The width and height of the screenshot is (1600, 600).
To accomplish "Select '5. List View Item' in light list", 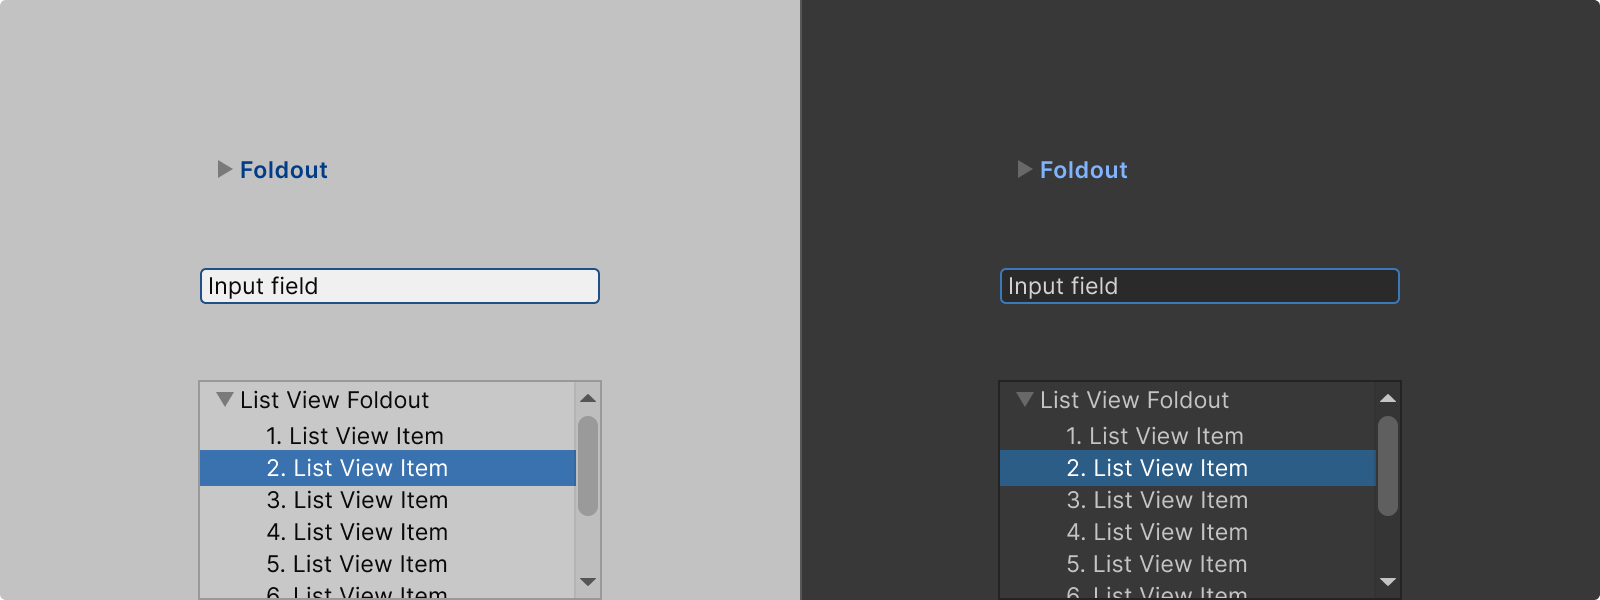I will pos(357,564).
